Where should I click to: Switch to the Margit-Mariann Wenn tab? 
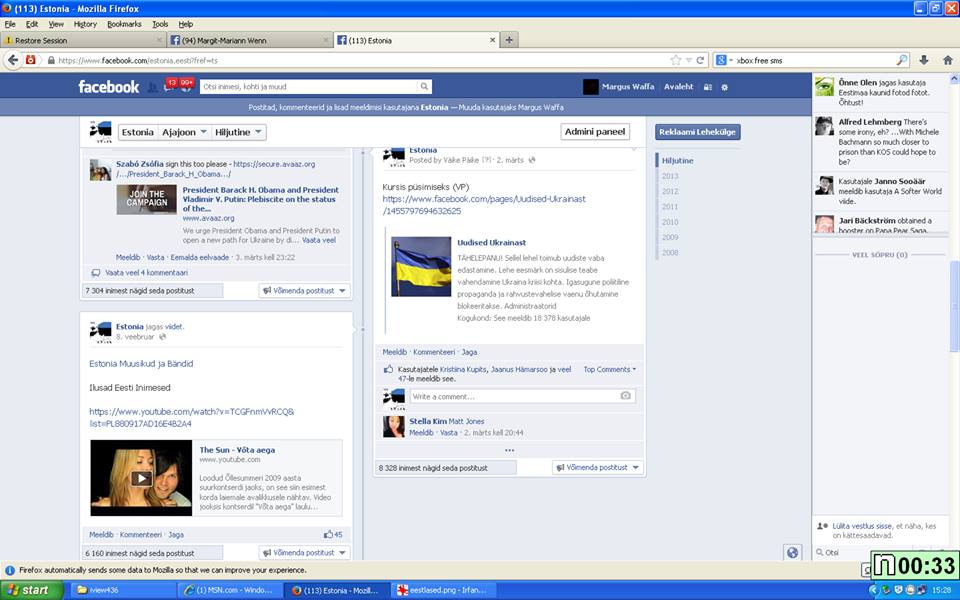point(249,40)
